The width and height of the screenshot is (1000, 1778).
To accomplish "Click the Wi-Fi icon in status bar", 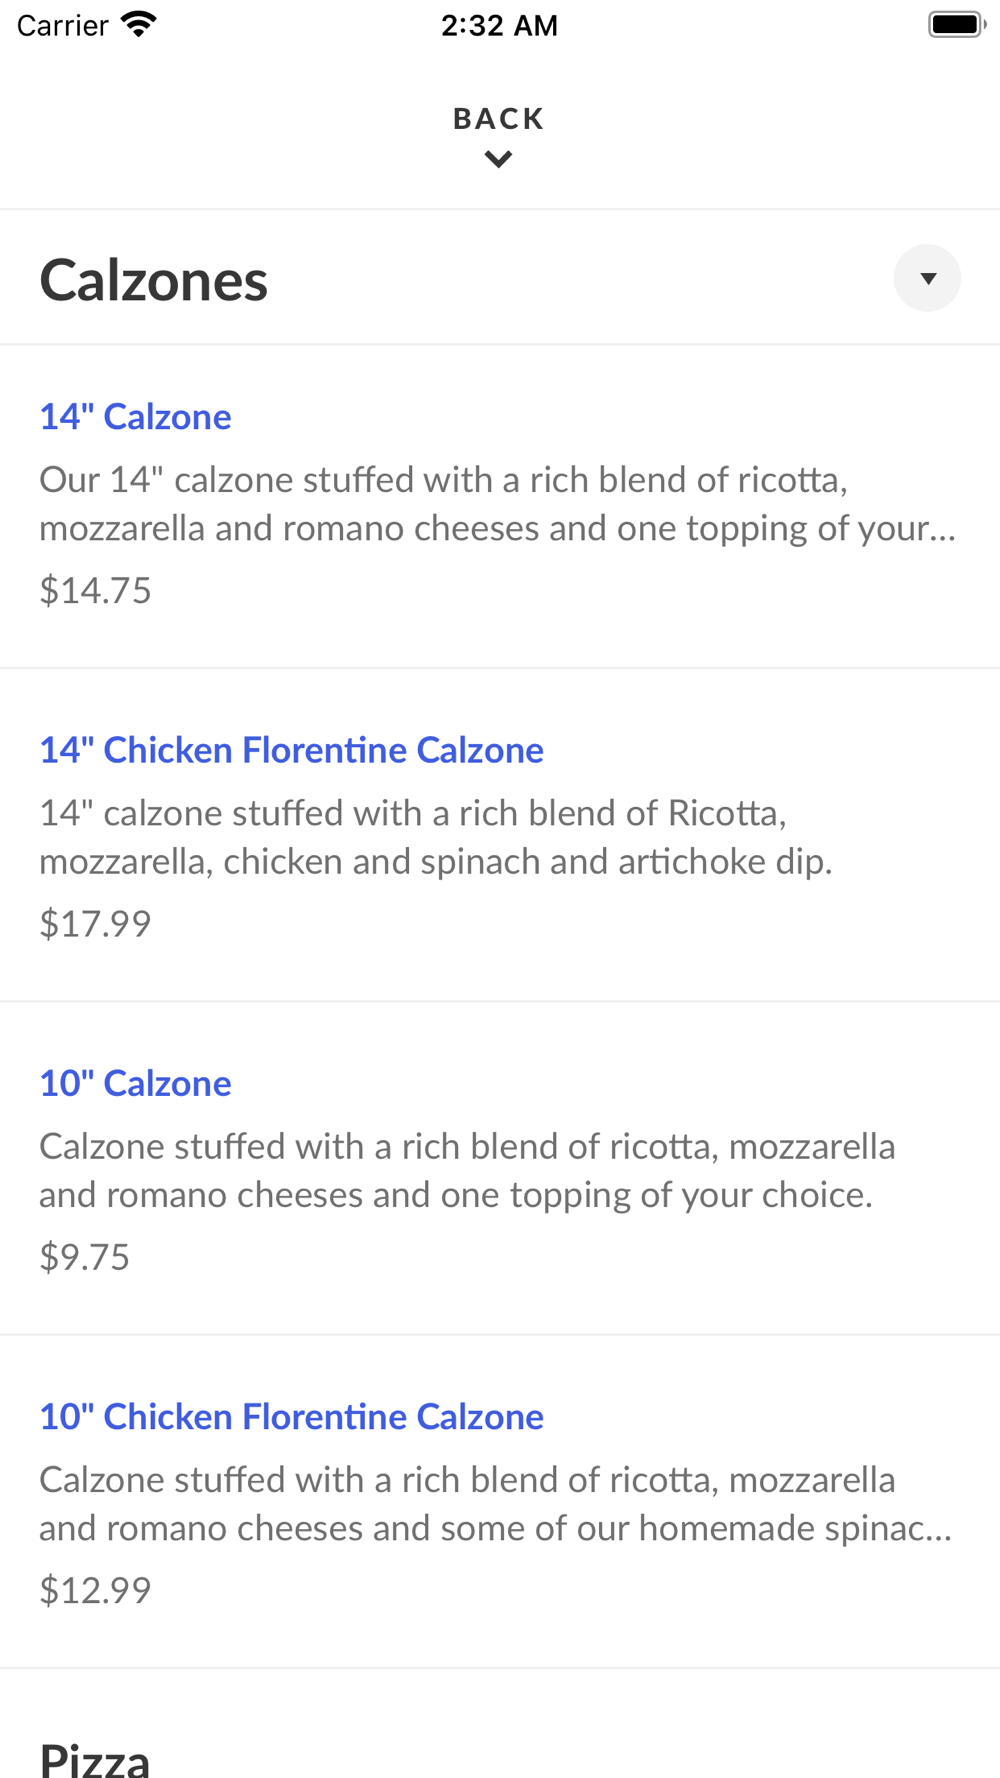I will (x=139, y=24).
